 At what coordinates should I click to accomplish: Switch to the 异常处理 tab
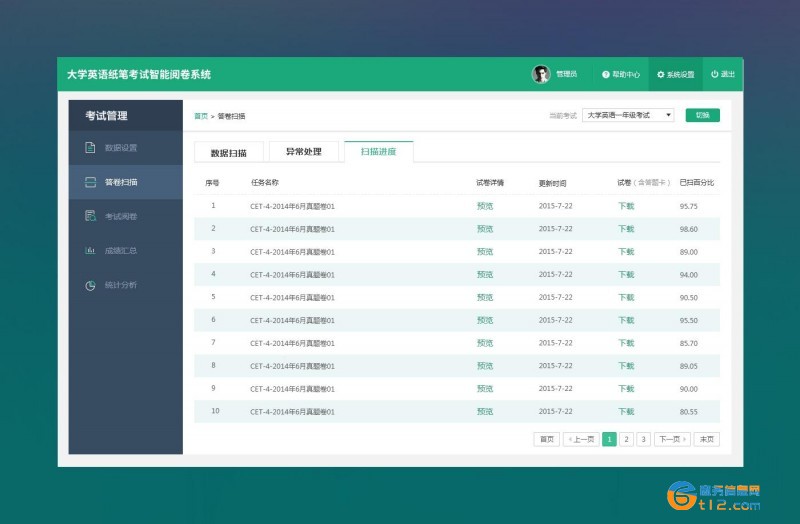pyautogui.click(x=304, y=152)
